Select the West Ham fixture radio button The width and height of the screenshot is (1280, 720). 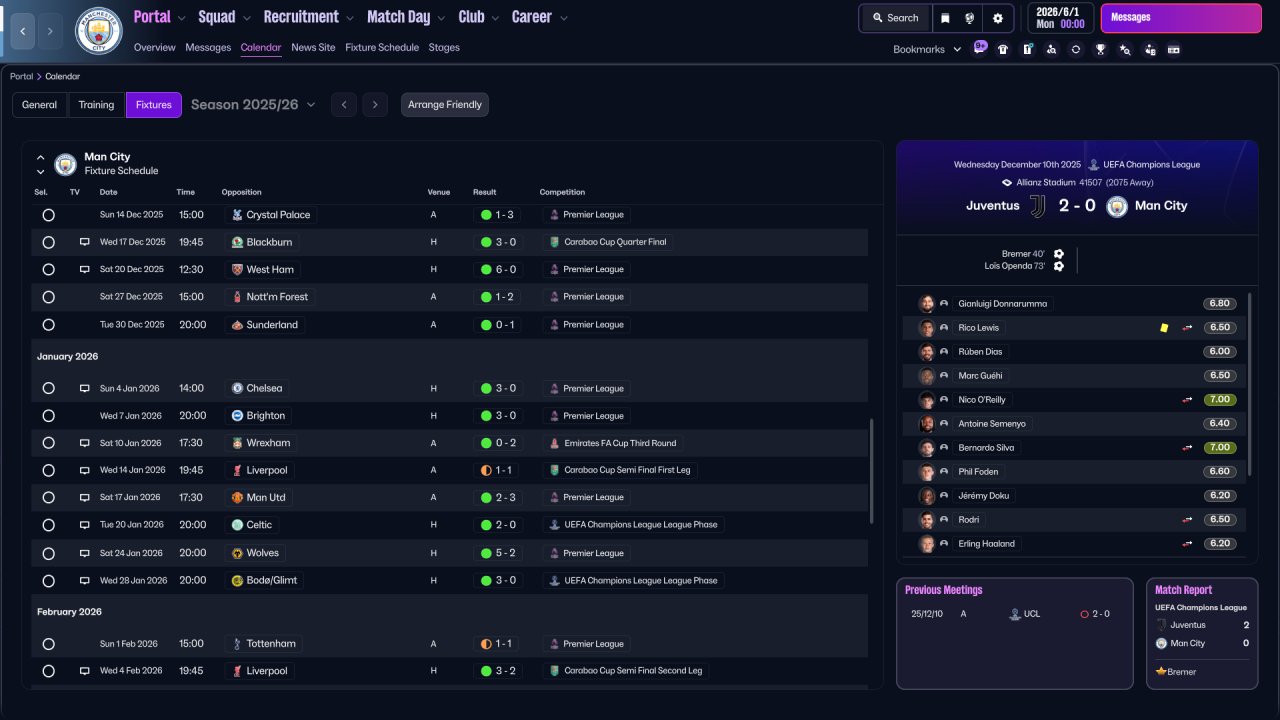(48, 270)
